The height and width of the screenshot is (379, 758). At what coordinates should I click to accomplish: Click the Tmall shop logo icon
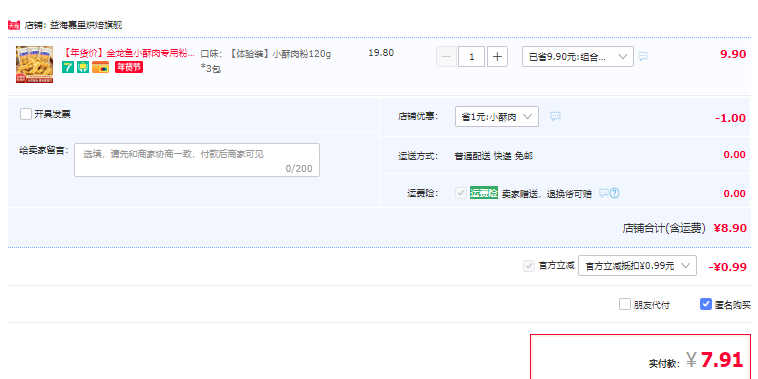(14, 25)
